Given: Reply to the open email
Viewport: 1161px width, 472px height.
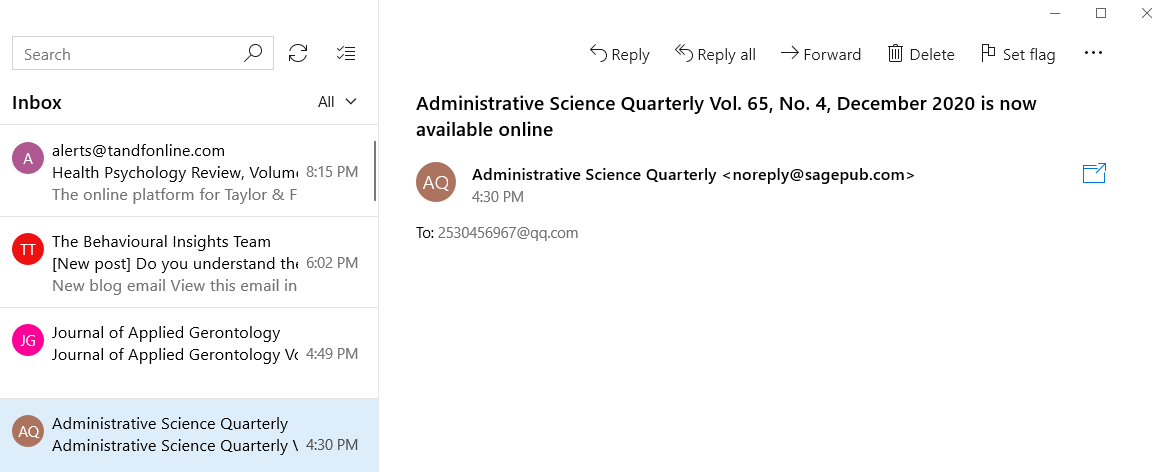Looking at the screenshot, I should click(x=619, y=54).
